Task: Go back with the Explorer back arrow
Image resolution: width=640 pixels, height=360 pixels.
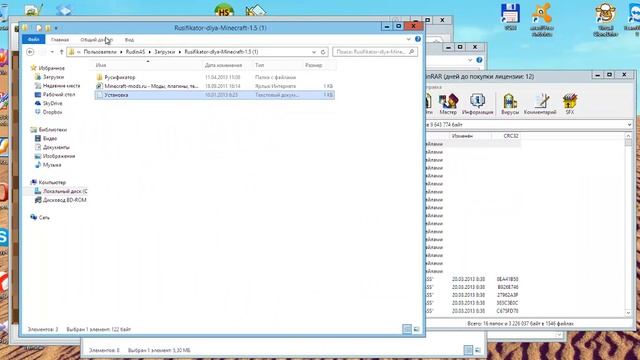Action: pos(30,52)
